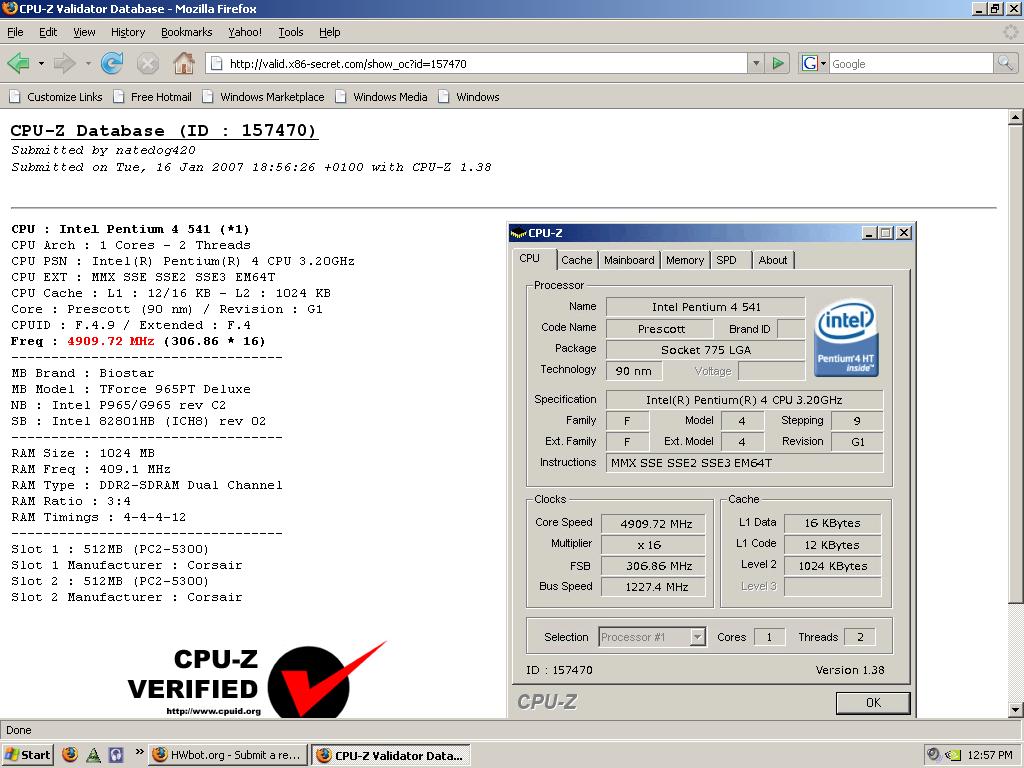Viewport: 1024px width, 768px height.
Task: Open the Windows bookmark in toolbar
Action: point(469,97)
